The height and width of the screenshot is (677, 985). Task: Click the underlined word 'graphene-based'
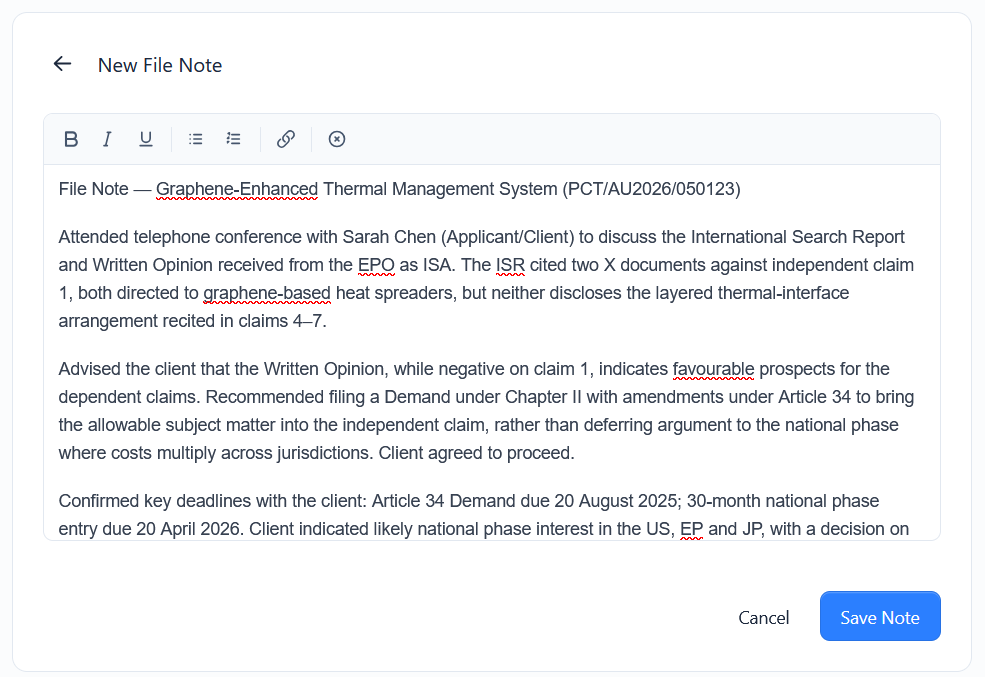pyautogui.click(x=267, y=293)
